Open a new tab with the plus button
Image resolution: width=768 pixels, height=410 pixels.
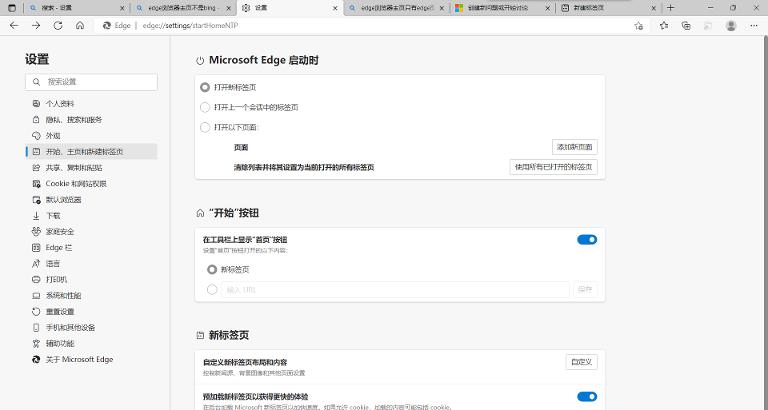(671, 8)
